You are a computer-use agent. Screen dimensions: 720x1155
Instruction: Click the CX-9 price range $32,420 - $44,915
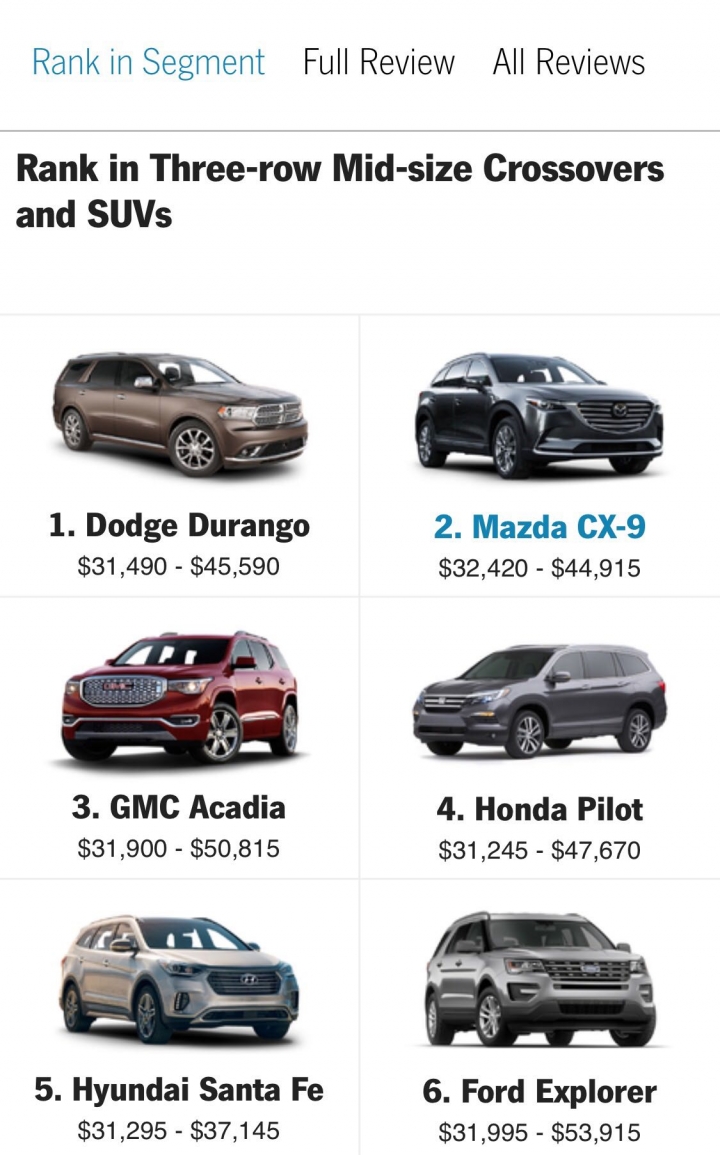539,568
